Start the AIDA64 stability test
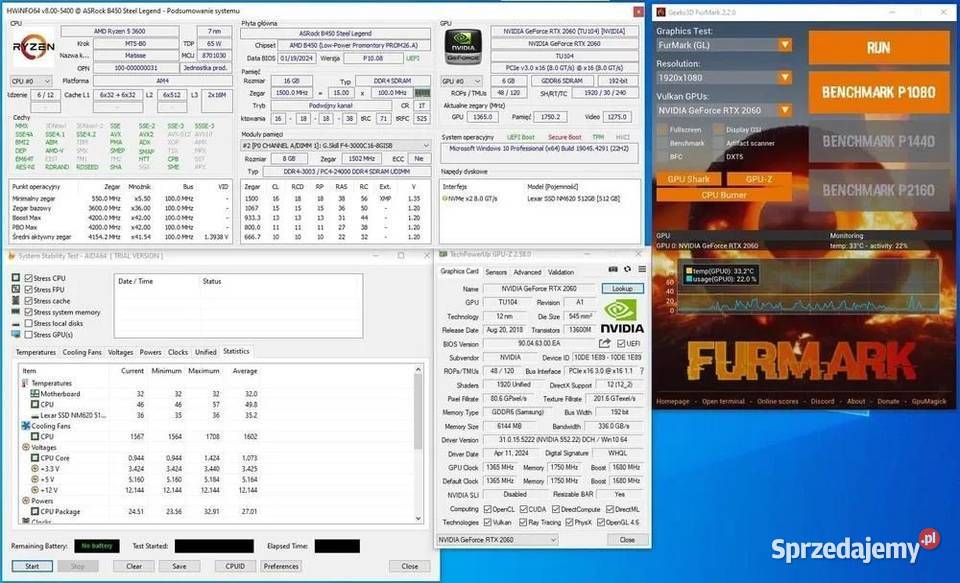 tap(32, 566)
